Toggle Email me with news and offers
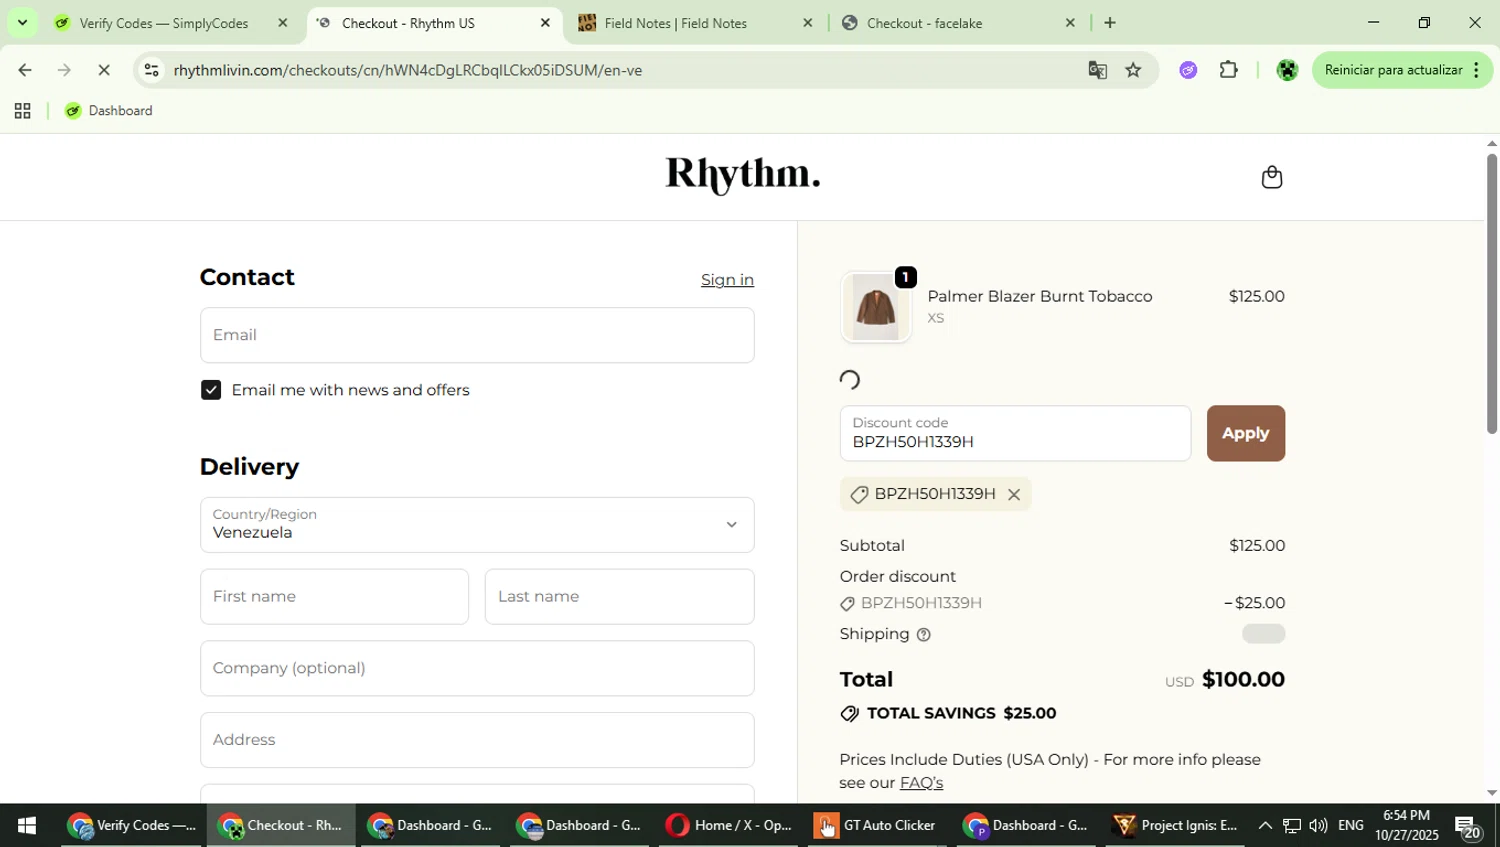Screen dimensions: 1500x847 211,390
